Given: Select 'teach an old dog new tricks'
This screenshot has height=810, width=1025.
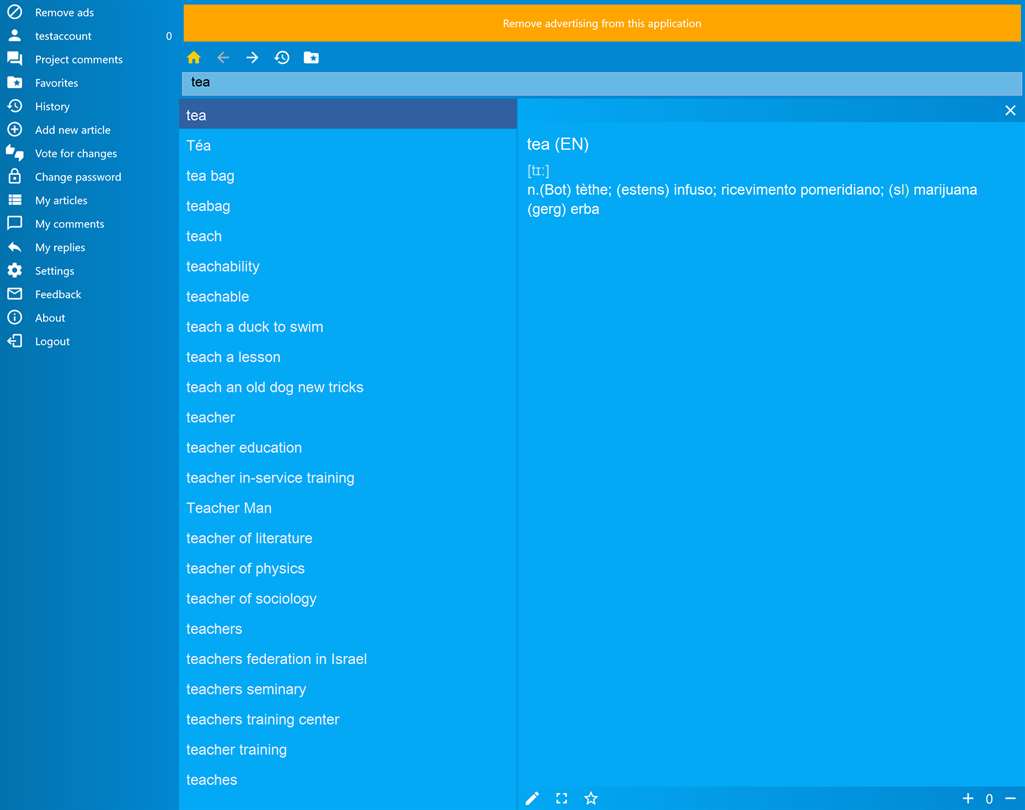Looking at the screenshot, I should point(348,387).
